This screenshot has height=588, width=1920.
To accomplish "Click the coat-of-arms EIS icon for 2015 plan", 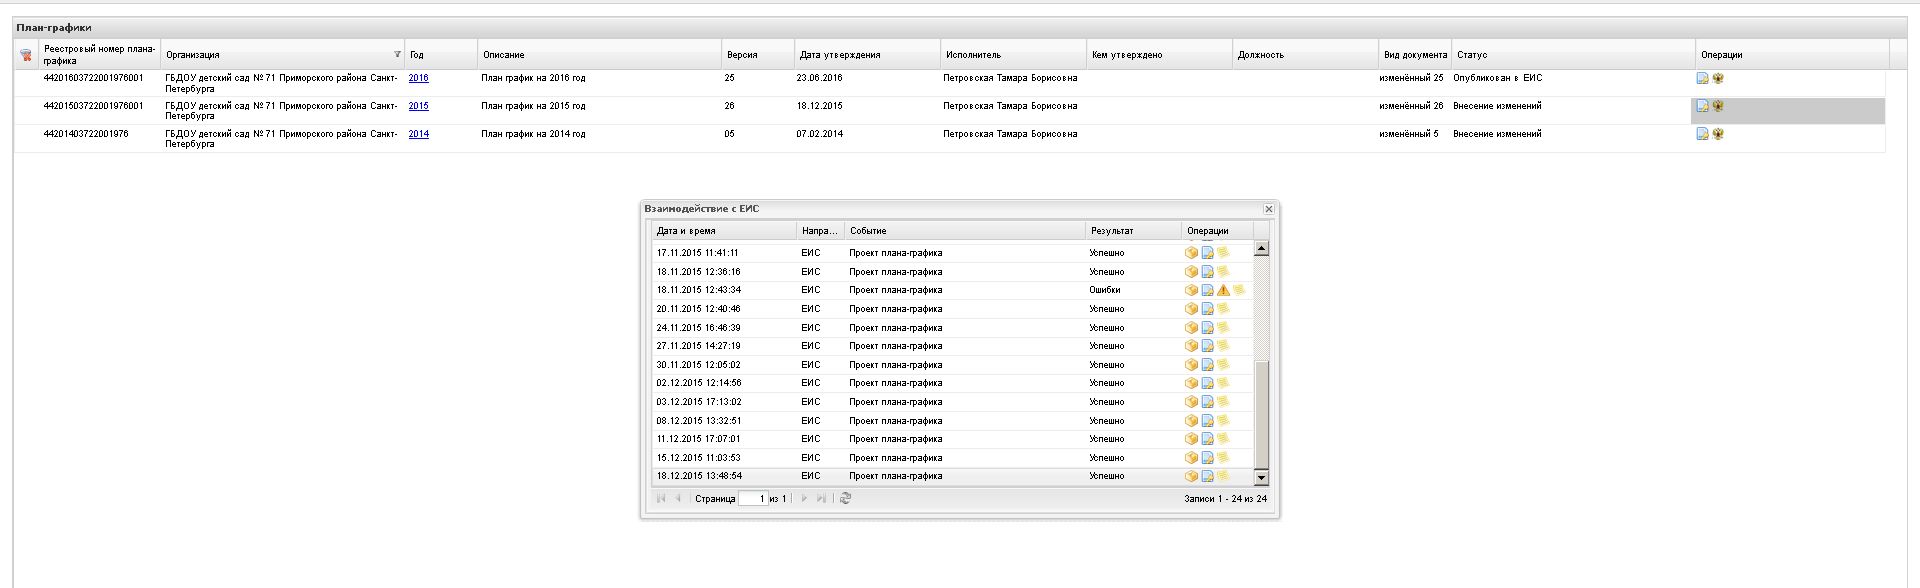I will tap(1718, 106).
